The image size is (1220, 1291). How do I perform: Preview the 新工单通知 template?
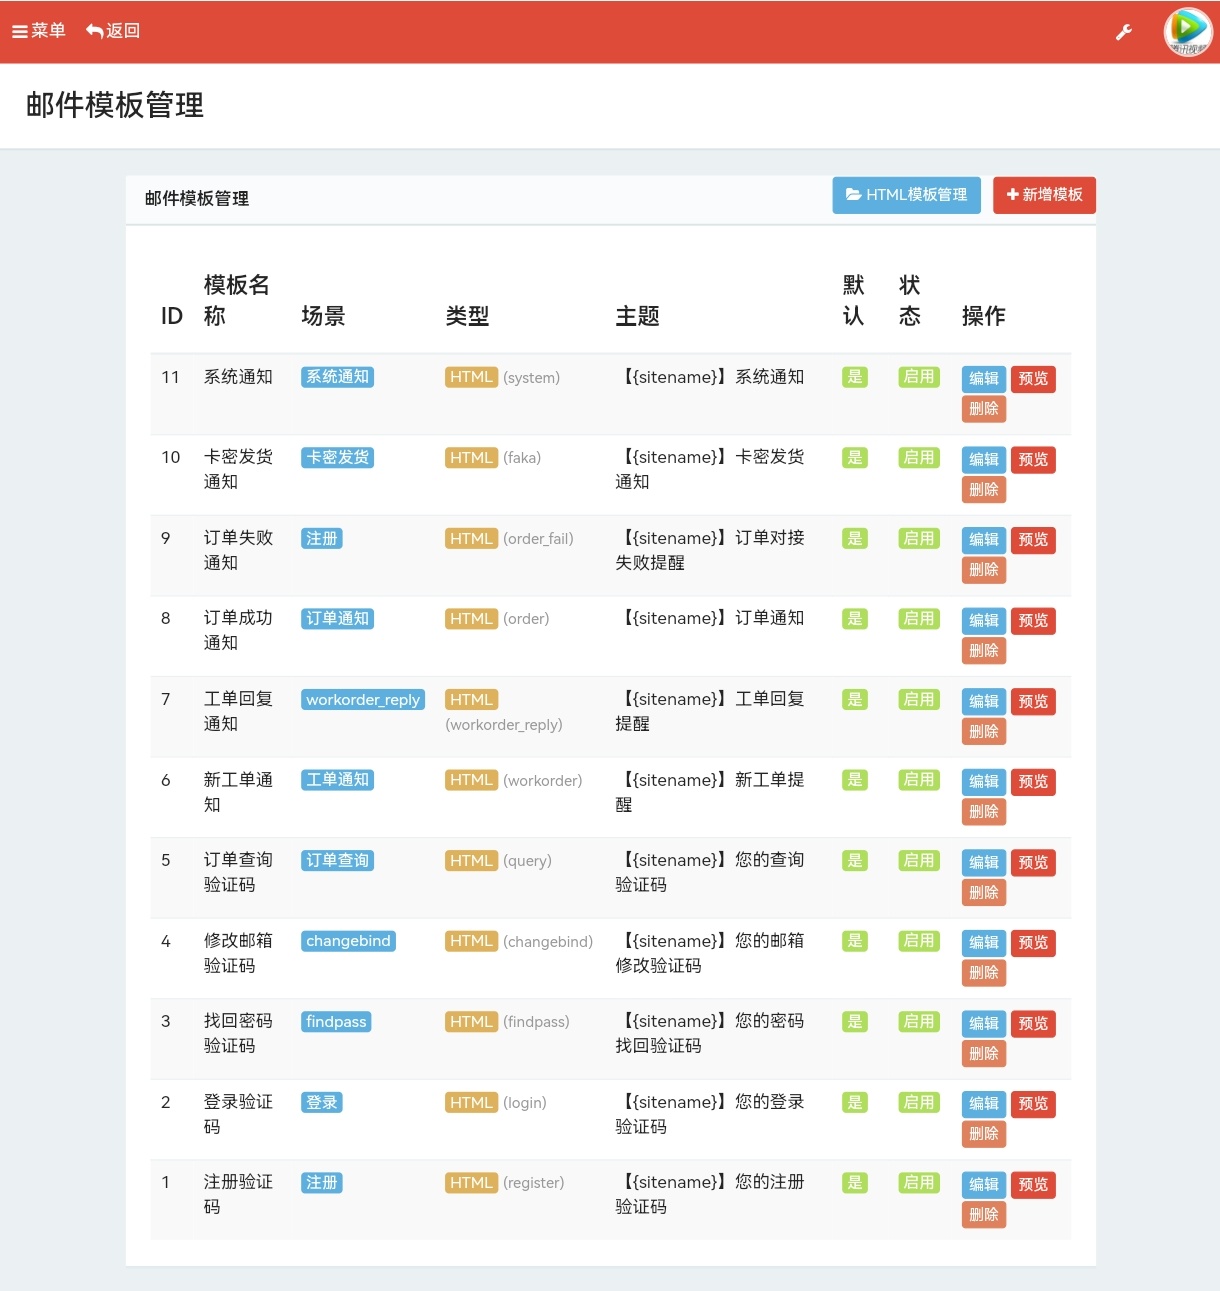pyautogui.click(x=1033, y=782)
